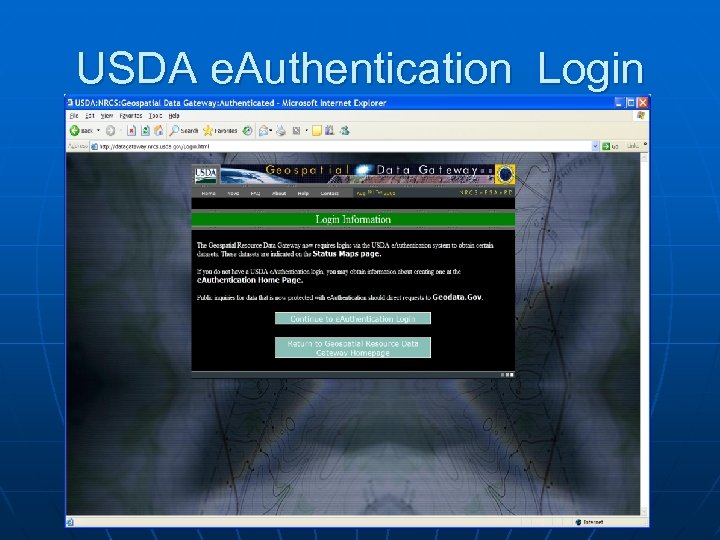Viewport: 720px width, 540px height.
Task: Click the yellow note toolbar icon
Action: click(317, 131)
